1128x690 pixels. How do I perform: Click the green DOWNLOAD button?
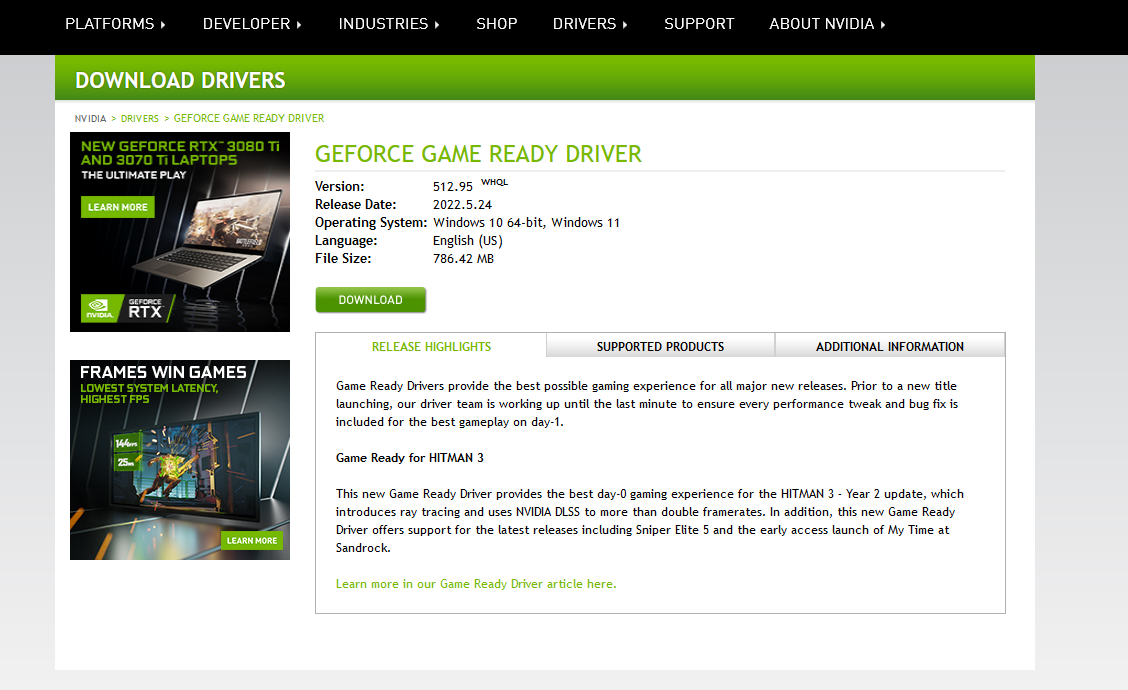click(370, 299)
